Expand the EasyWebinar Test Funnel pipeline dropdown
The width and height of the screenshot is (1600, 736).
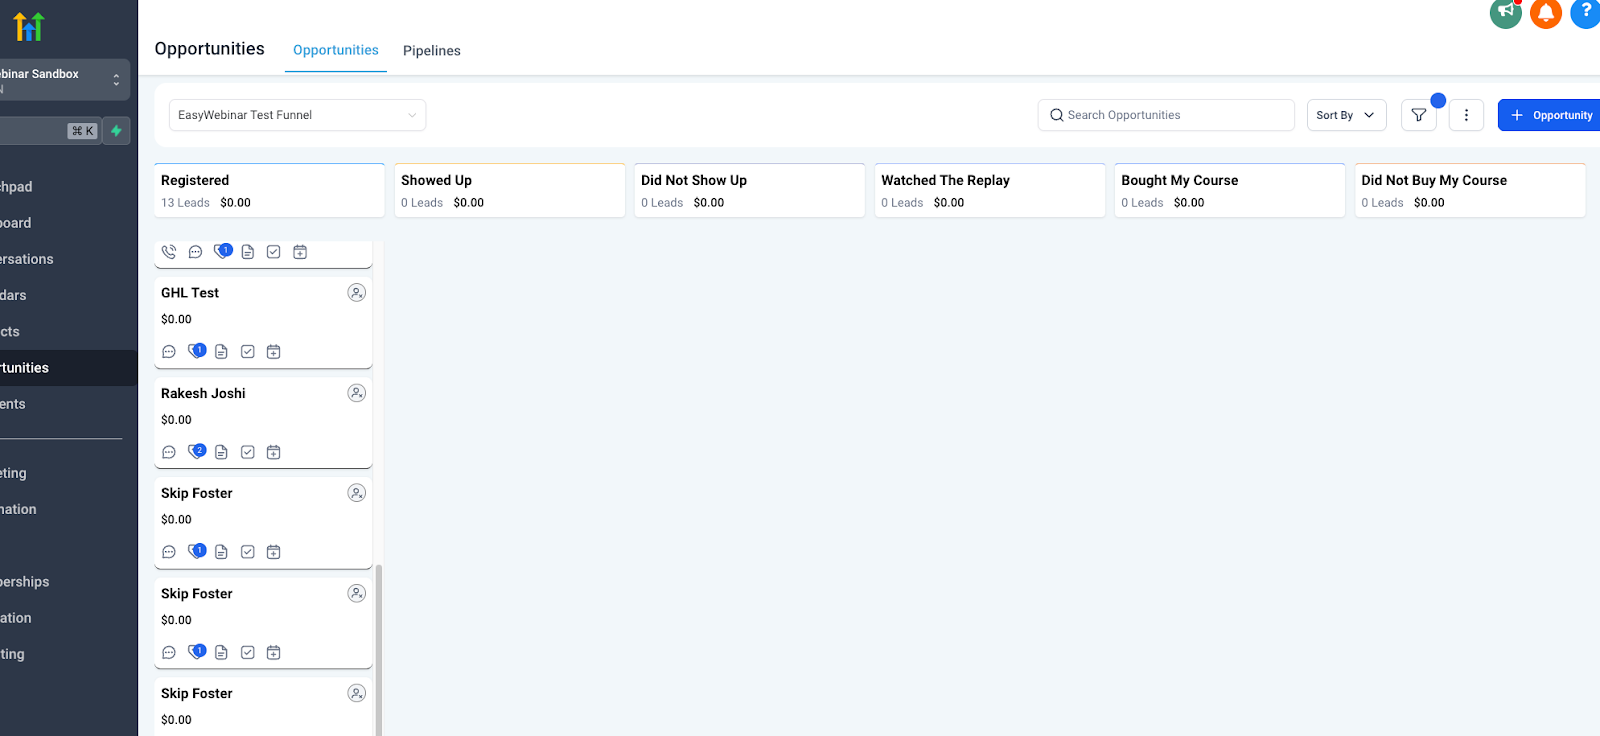[x=297, y=115]
